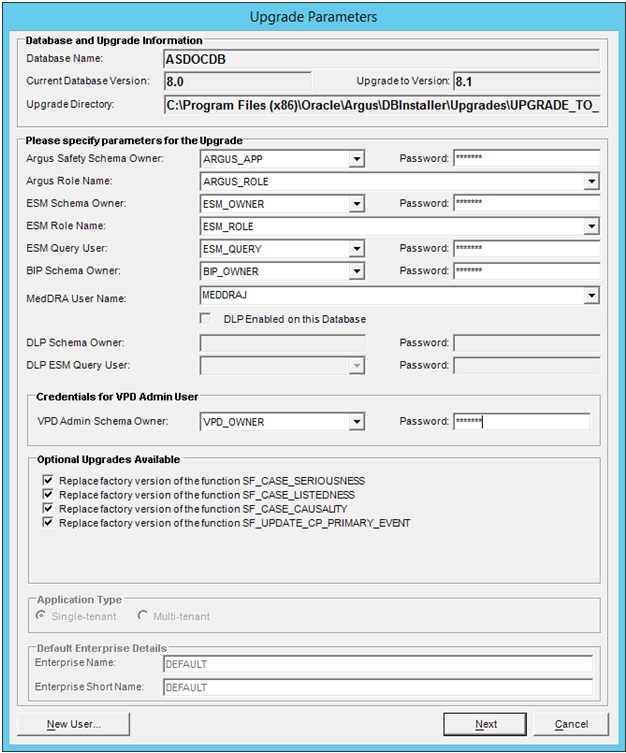Focus VPD Admin Schema Owner password field
The width and height of the screenshot is (626, 753).
[522, 422]
